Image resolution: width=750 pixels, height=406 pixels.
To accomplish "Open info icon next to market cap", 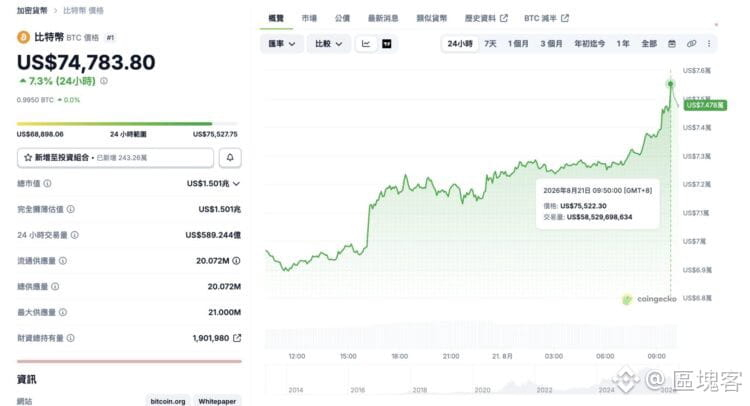I will (x=47, y=183).
